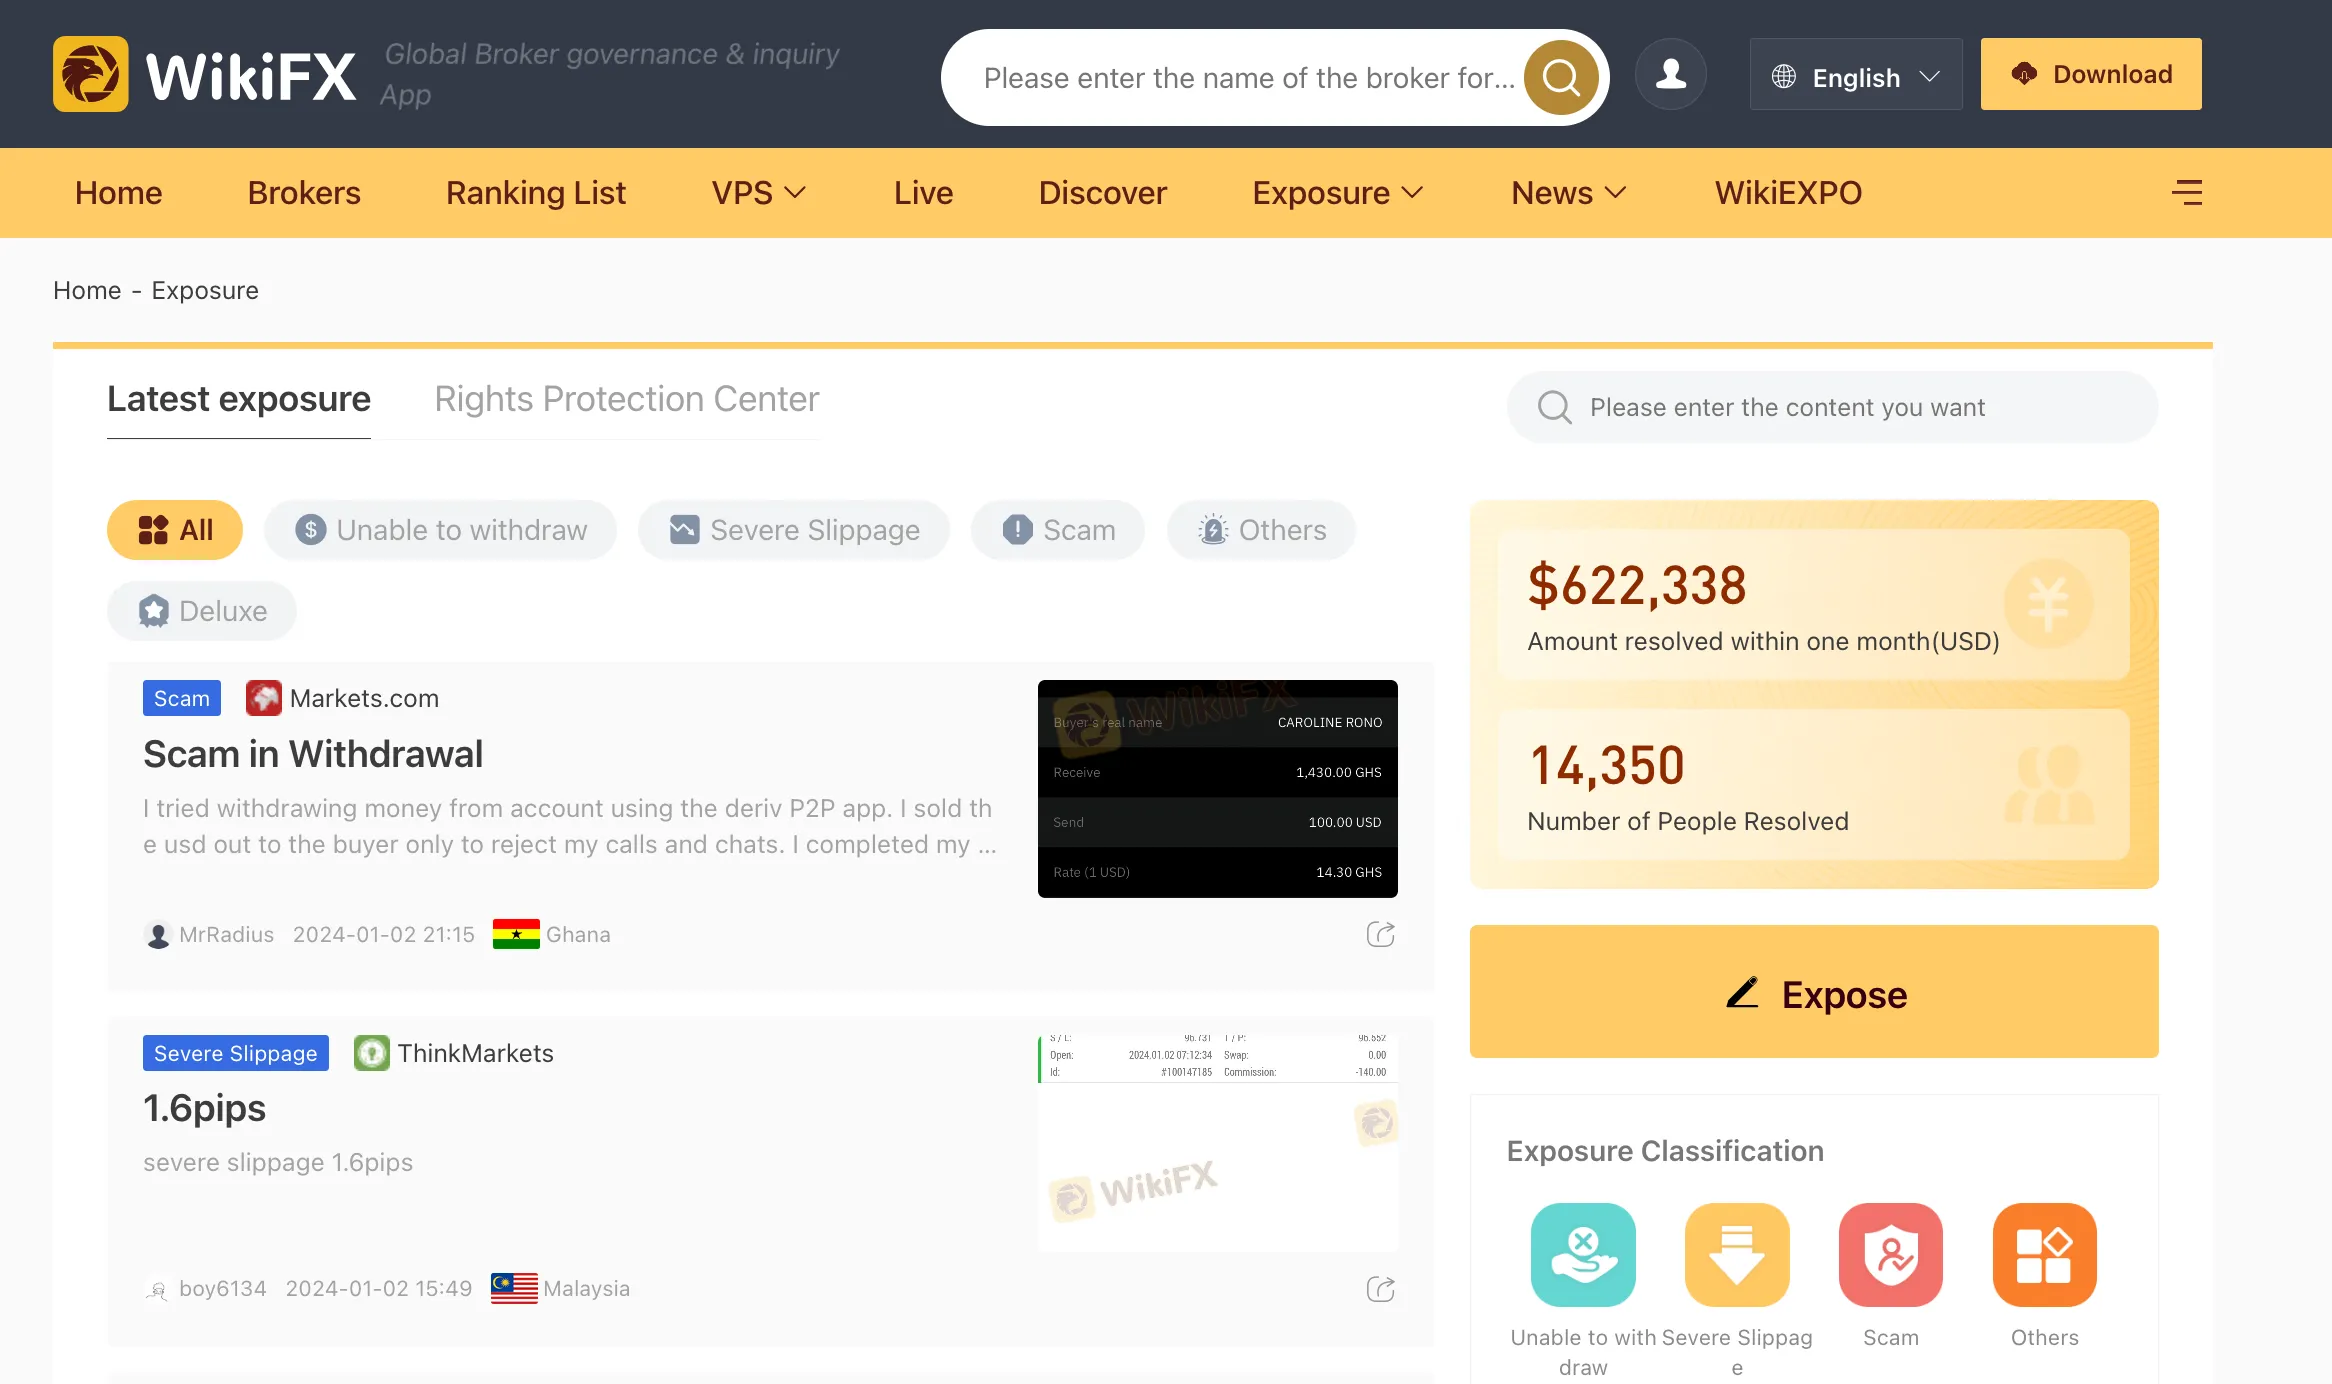
Task: Open the English language dropdown
Action: tap(1856, 74)
